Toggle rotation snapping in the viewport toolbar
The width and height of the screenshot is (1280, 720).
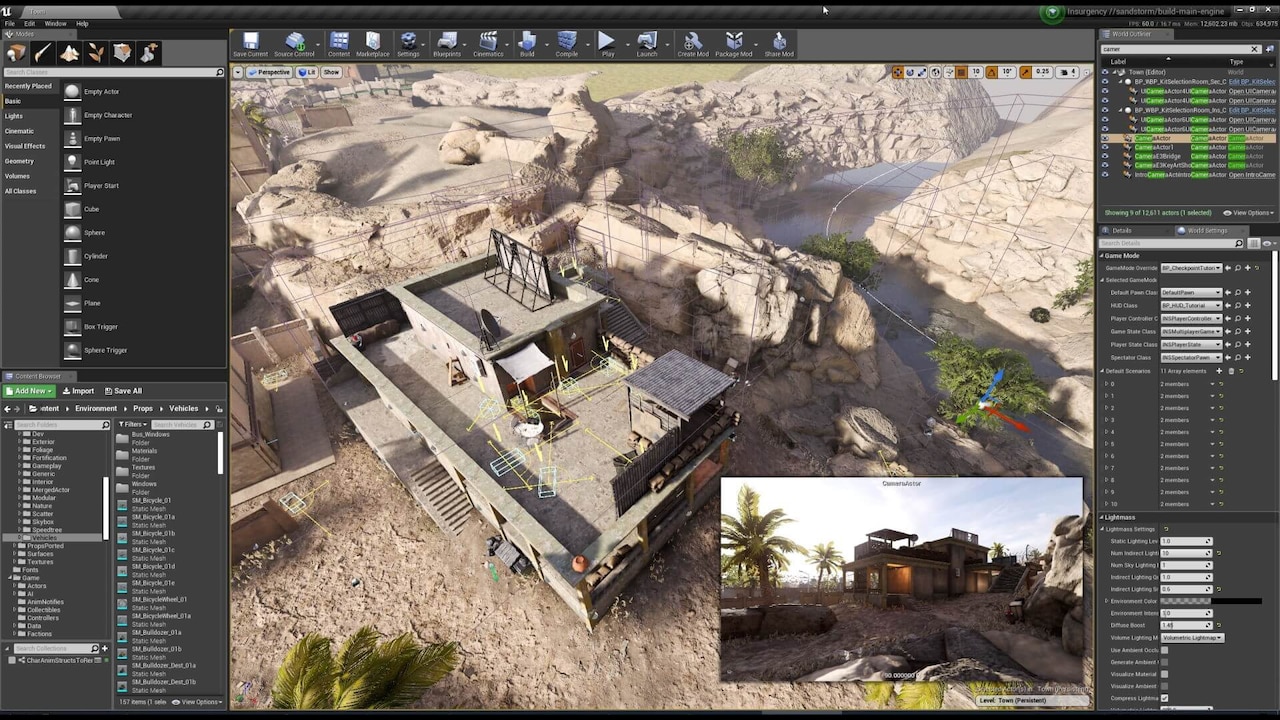pos(992,72)
